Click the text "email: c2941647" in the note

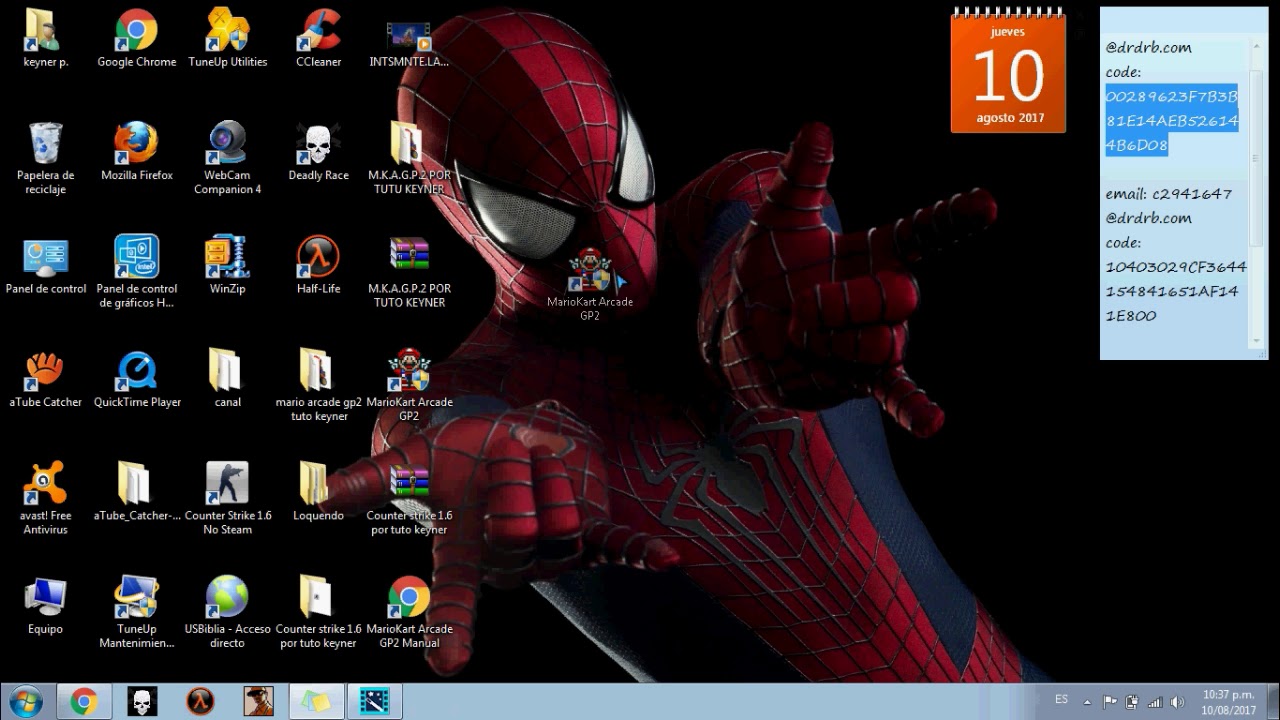1168,194
